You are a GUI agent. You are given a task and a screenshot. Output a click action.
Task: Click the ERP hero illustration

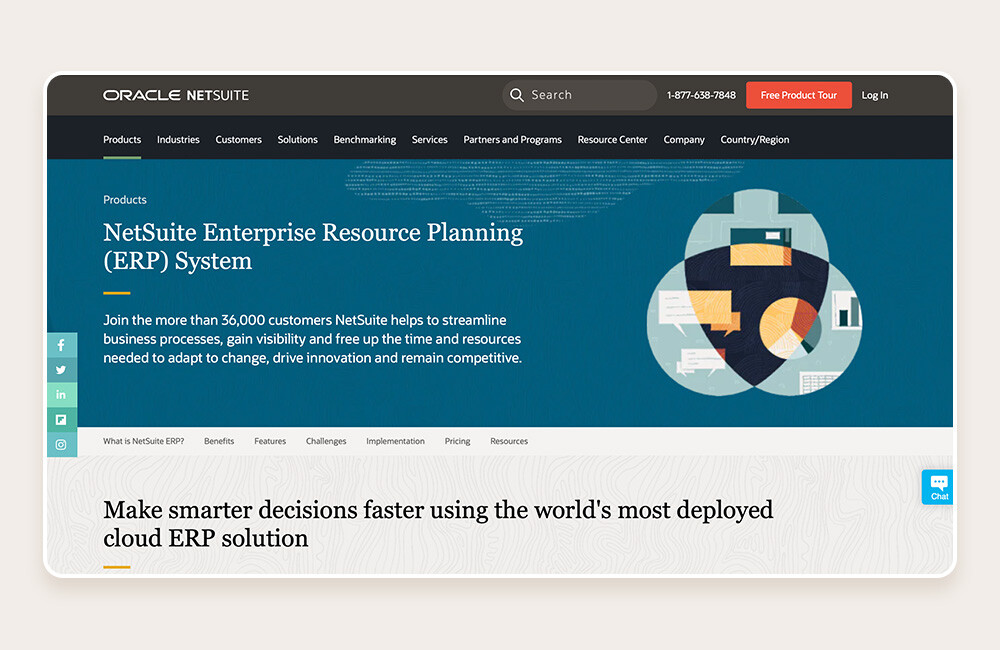755,292
